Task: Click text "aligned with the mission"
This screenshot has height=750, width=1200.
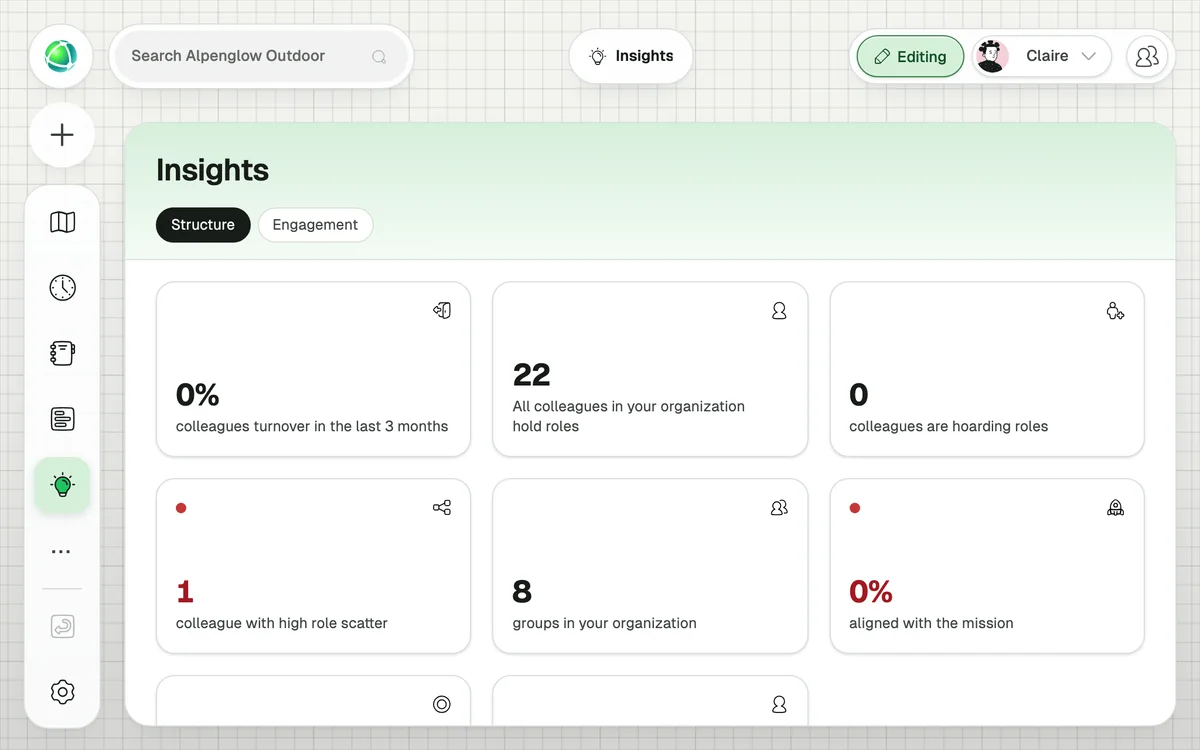Action: pos(931,623)
